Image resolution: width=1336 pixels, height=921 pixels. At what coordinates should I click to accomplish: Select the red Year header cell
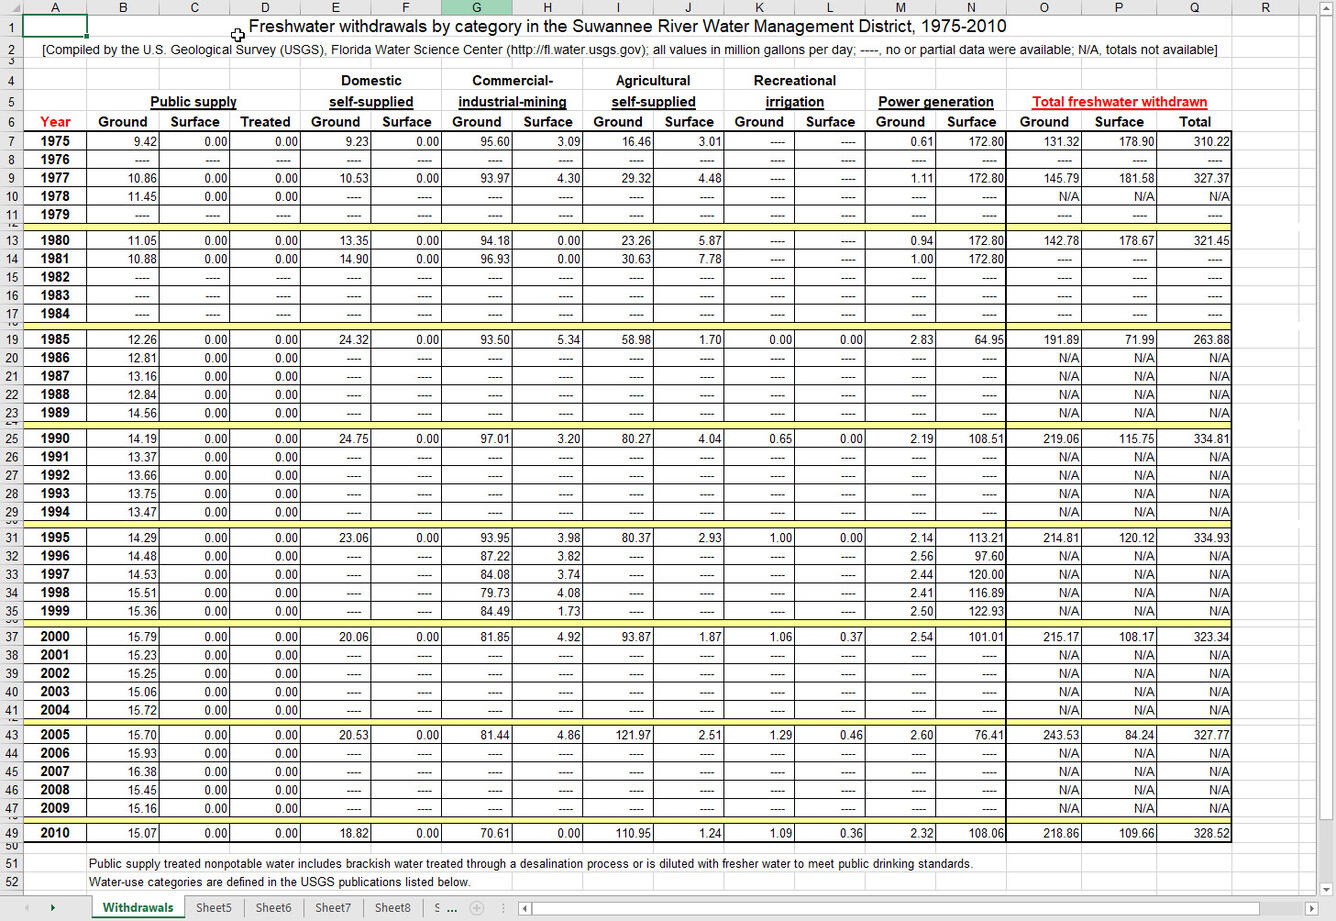coord(55,121)
